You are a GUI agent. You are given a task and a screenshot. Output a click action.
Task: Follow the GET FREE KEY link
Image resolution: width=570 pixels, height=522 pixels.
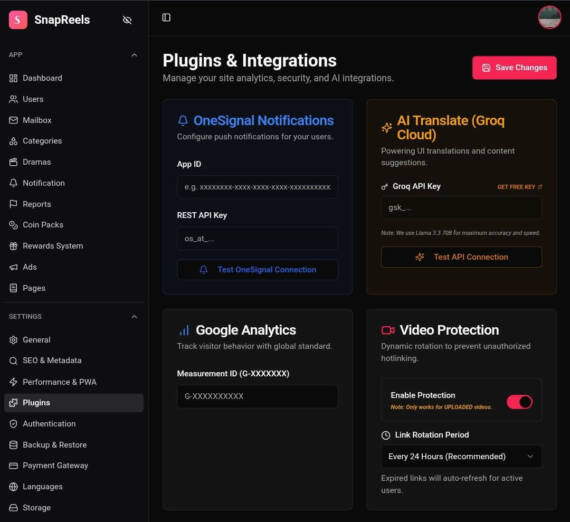pos(519,187)
